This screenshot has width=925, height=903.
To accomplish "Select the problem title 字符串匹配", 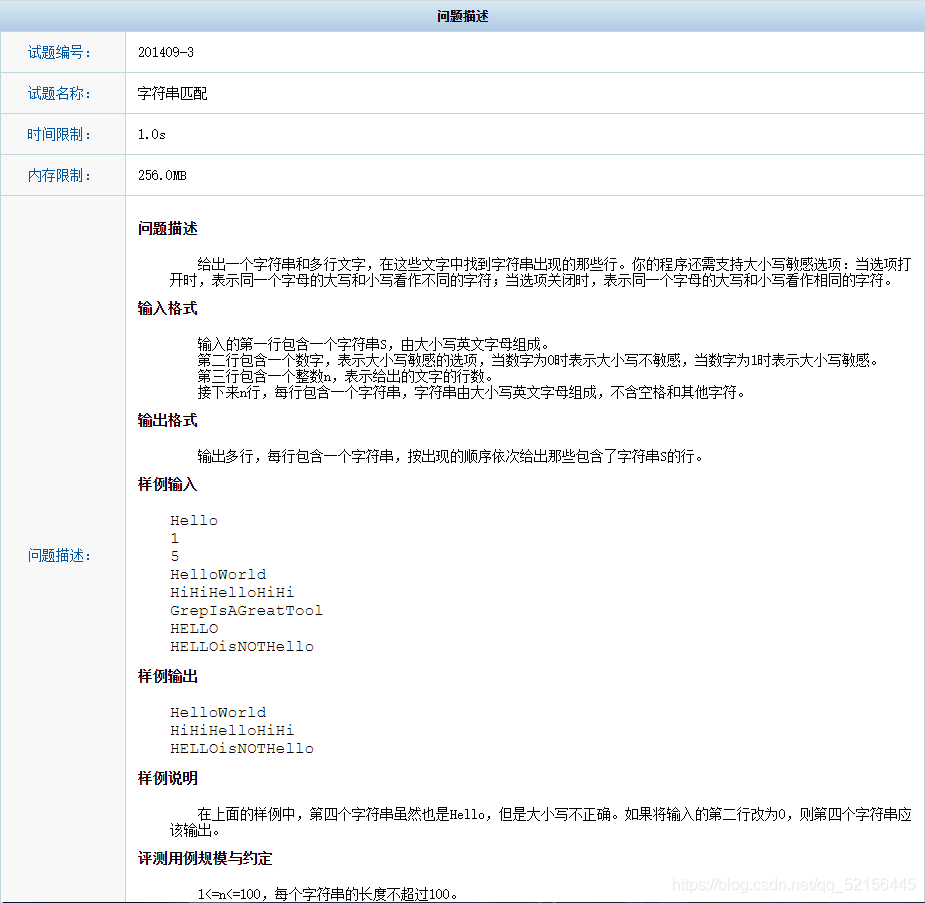I will (172, 93).
